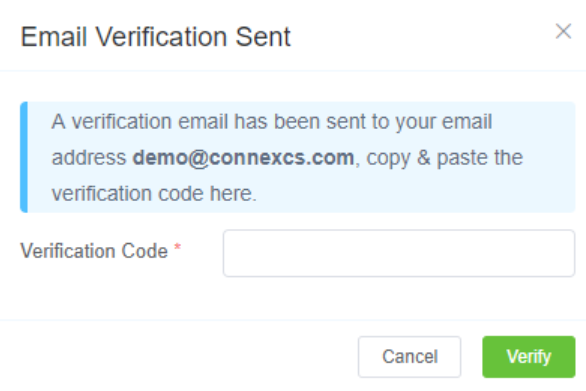Screen dimensions: 586x391
Task: Click the blue accent bar of alert
Action: [24, 157]
